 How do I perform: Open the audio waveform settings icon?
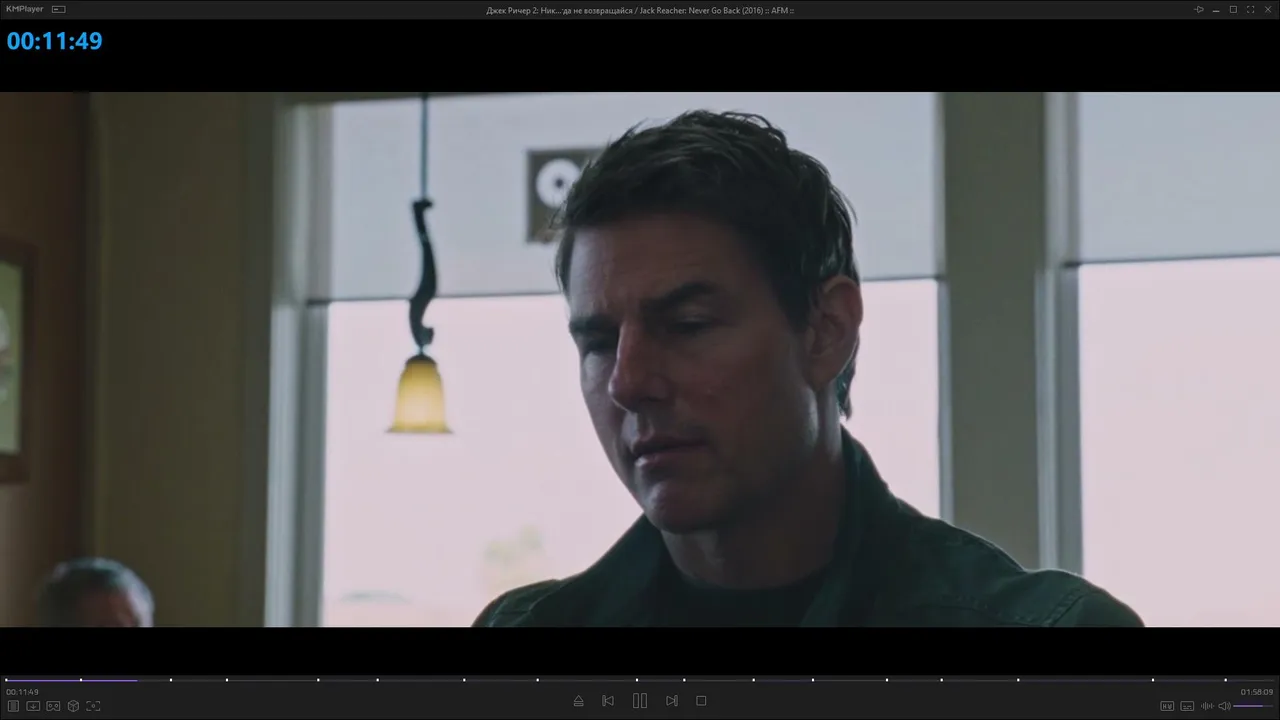(x=1207, y=706)
